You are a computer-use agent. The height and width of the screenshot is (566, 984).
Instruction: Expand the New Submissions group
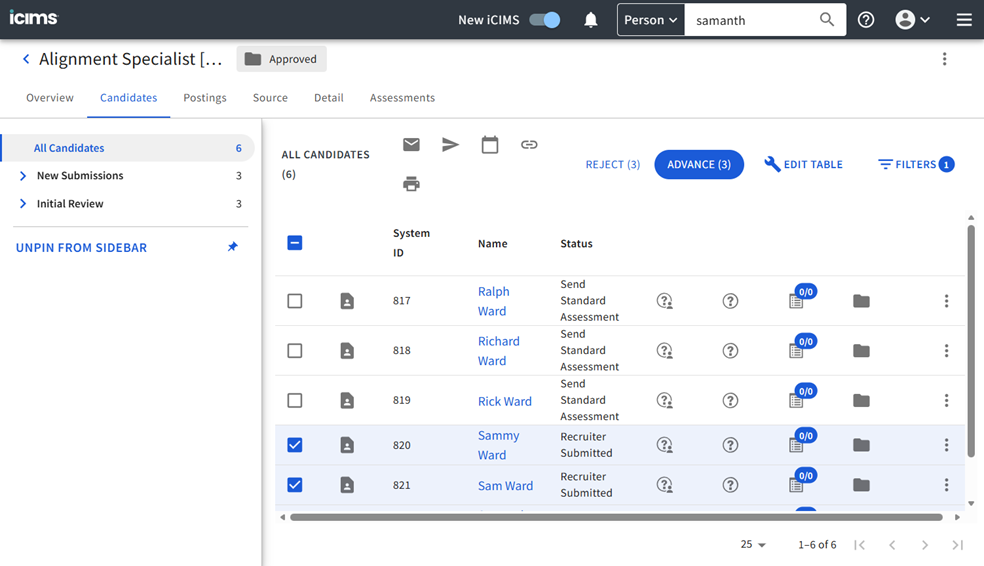click(23, 176)
